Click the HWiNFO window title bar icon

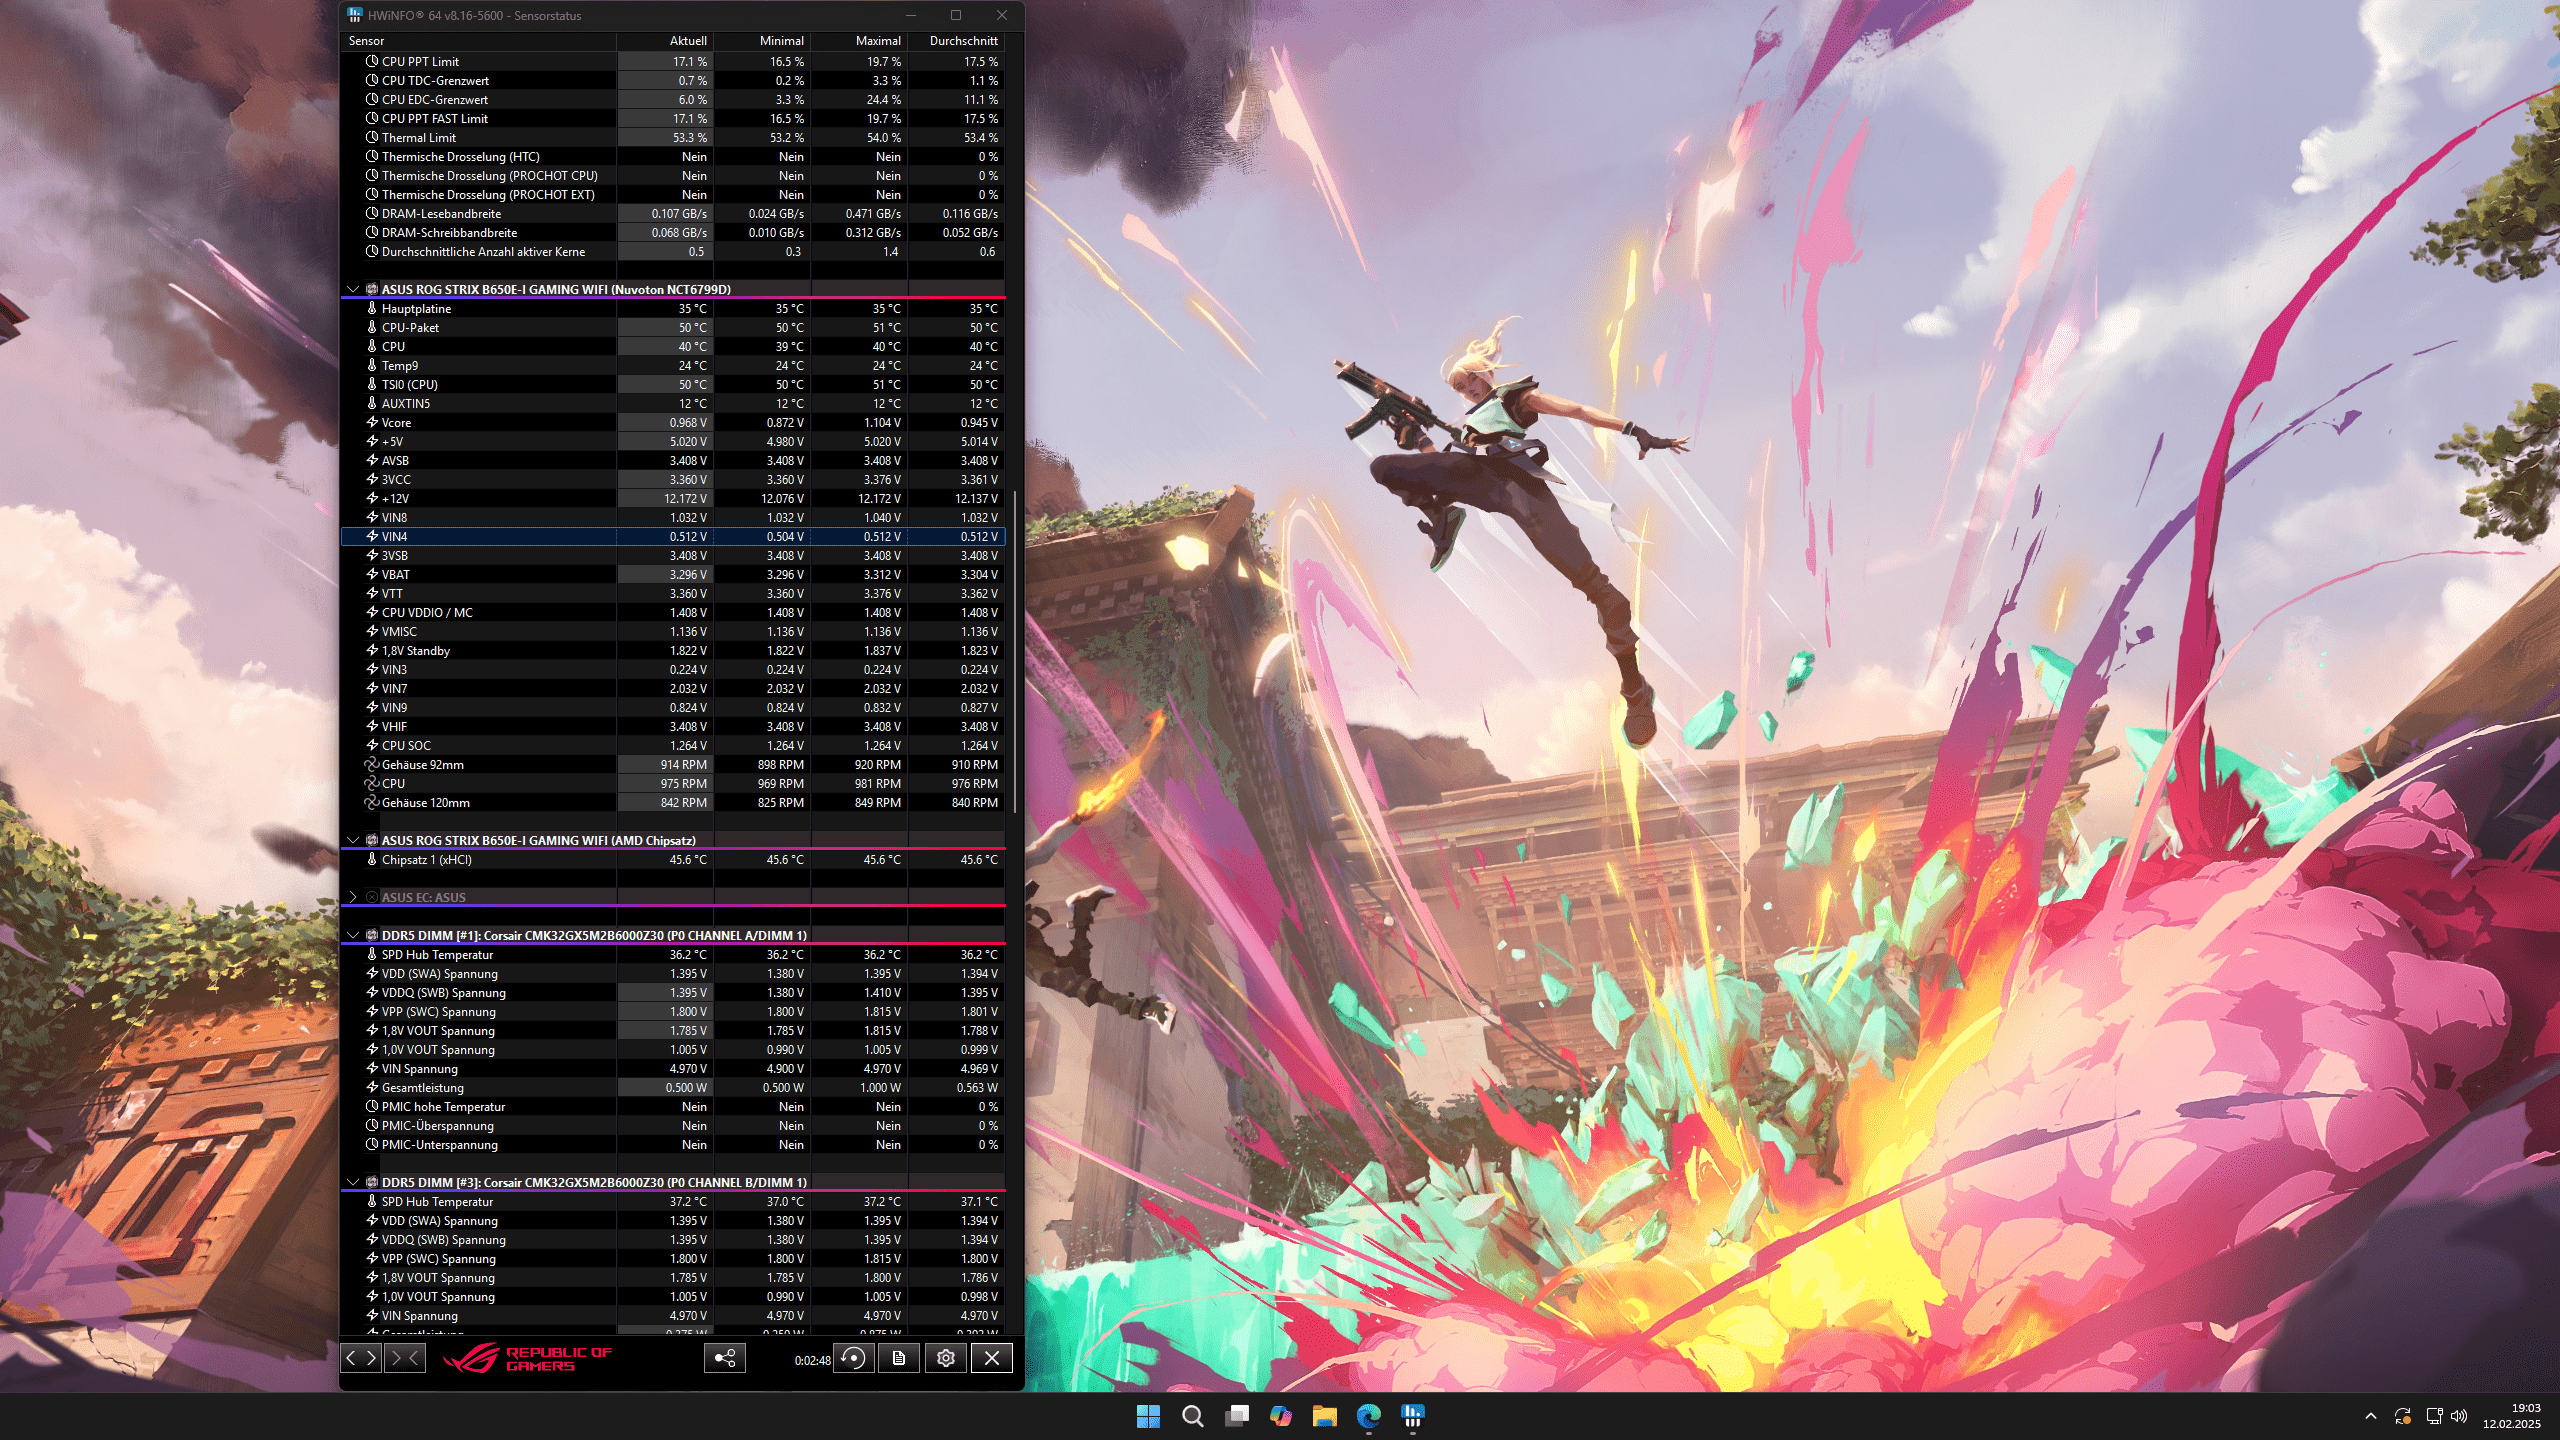point(355,15)
